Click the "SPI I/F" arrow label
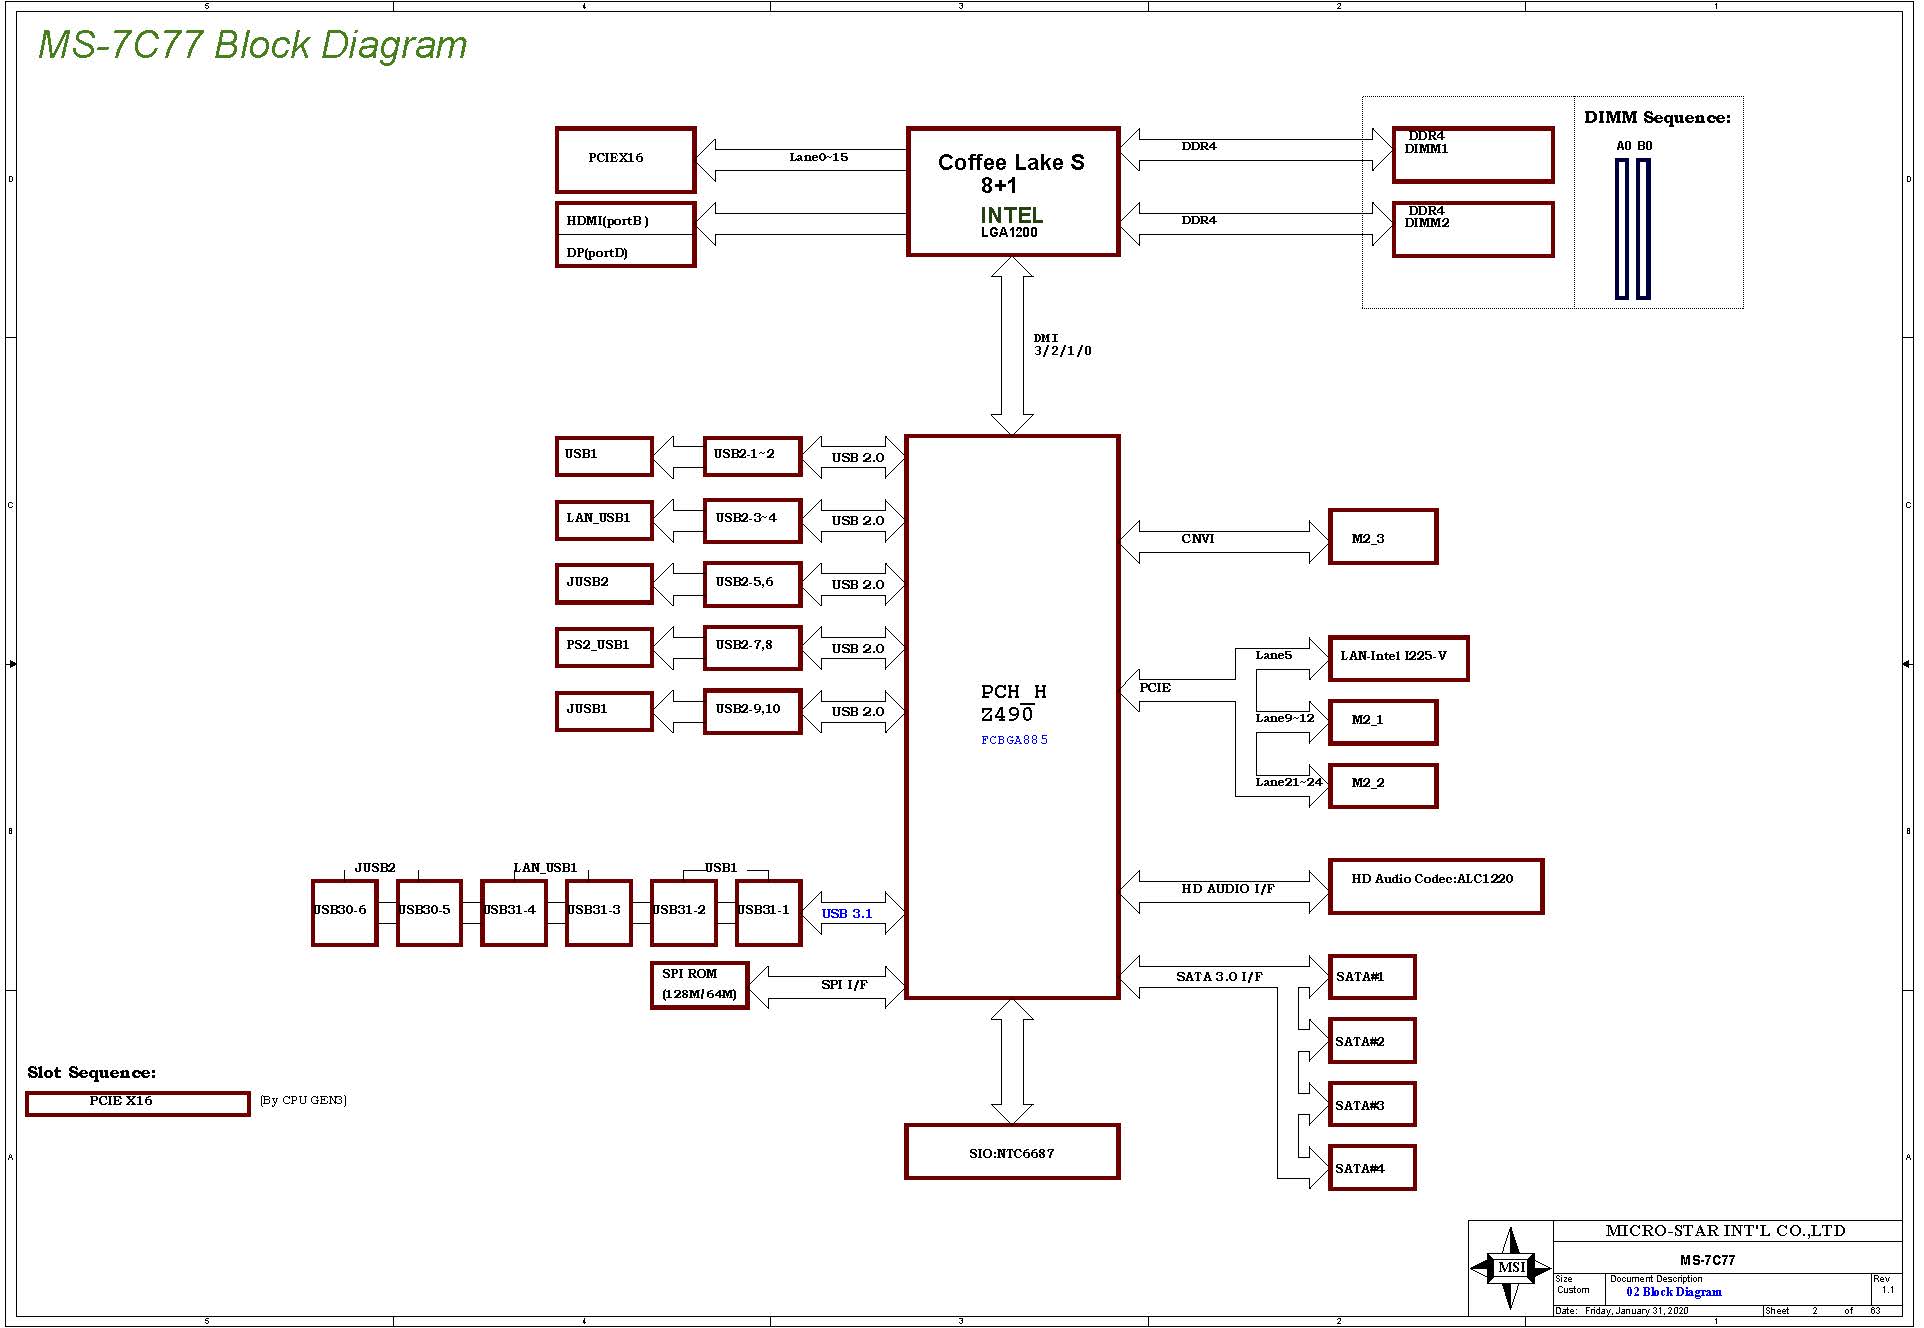 (844, 986)
